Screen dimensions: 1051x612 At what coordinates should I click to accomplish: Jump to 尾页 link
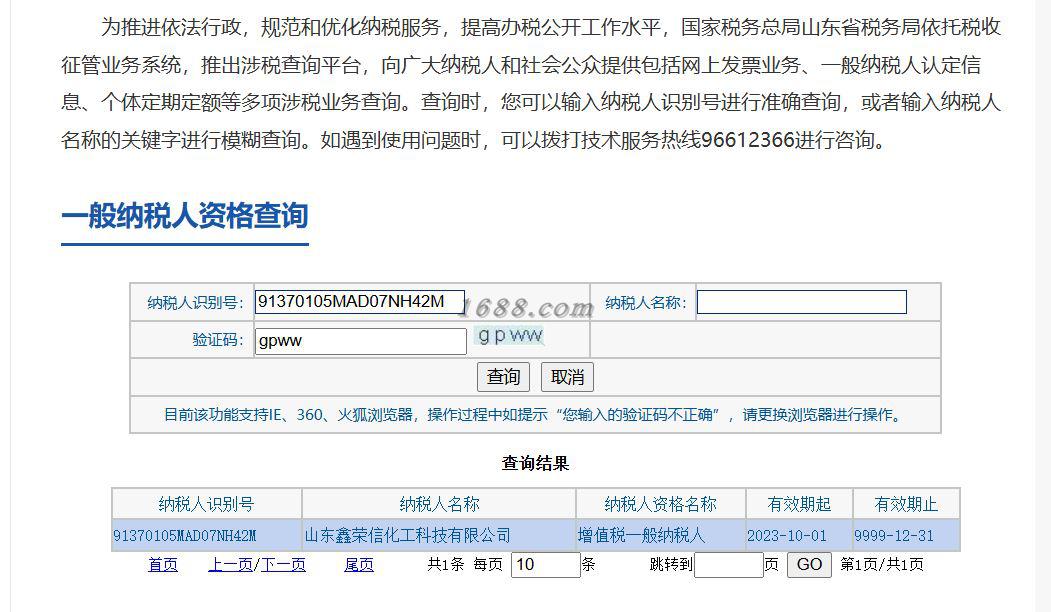tap(359, 565)
